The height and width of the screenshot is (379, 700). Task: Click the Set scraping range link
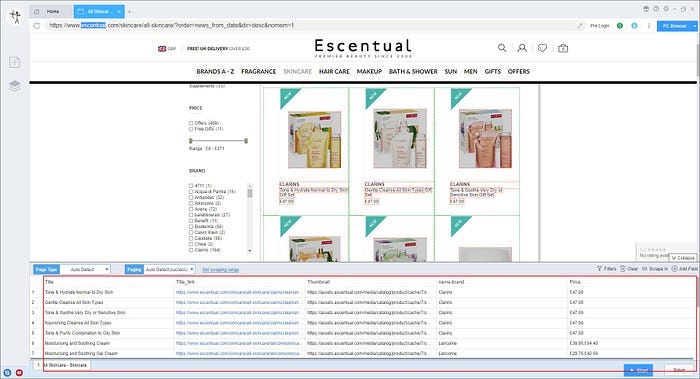coord(221,270)
